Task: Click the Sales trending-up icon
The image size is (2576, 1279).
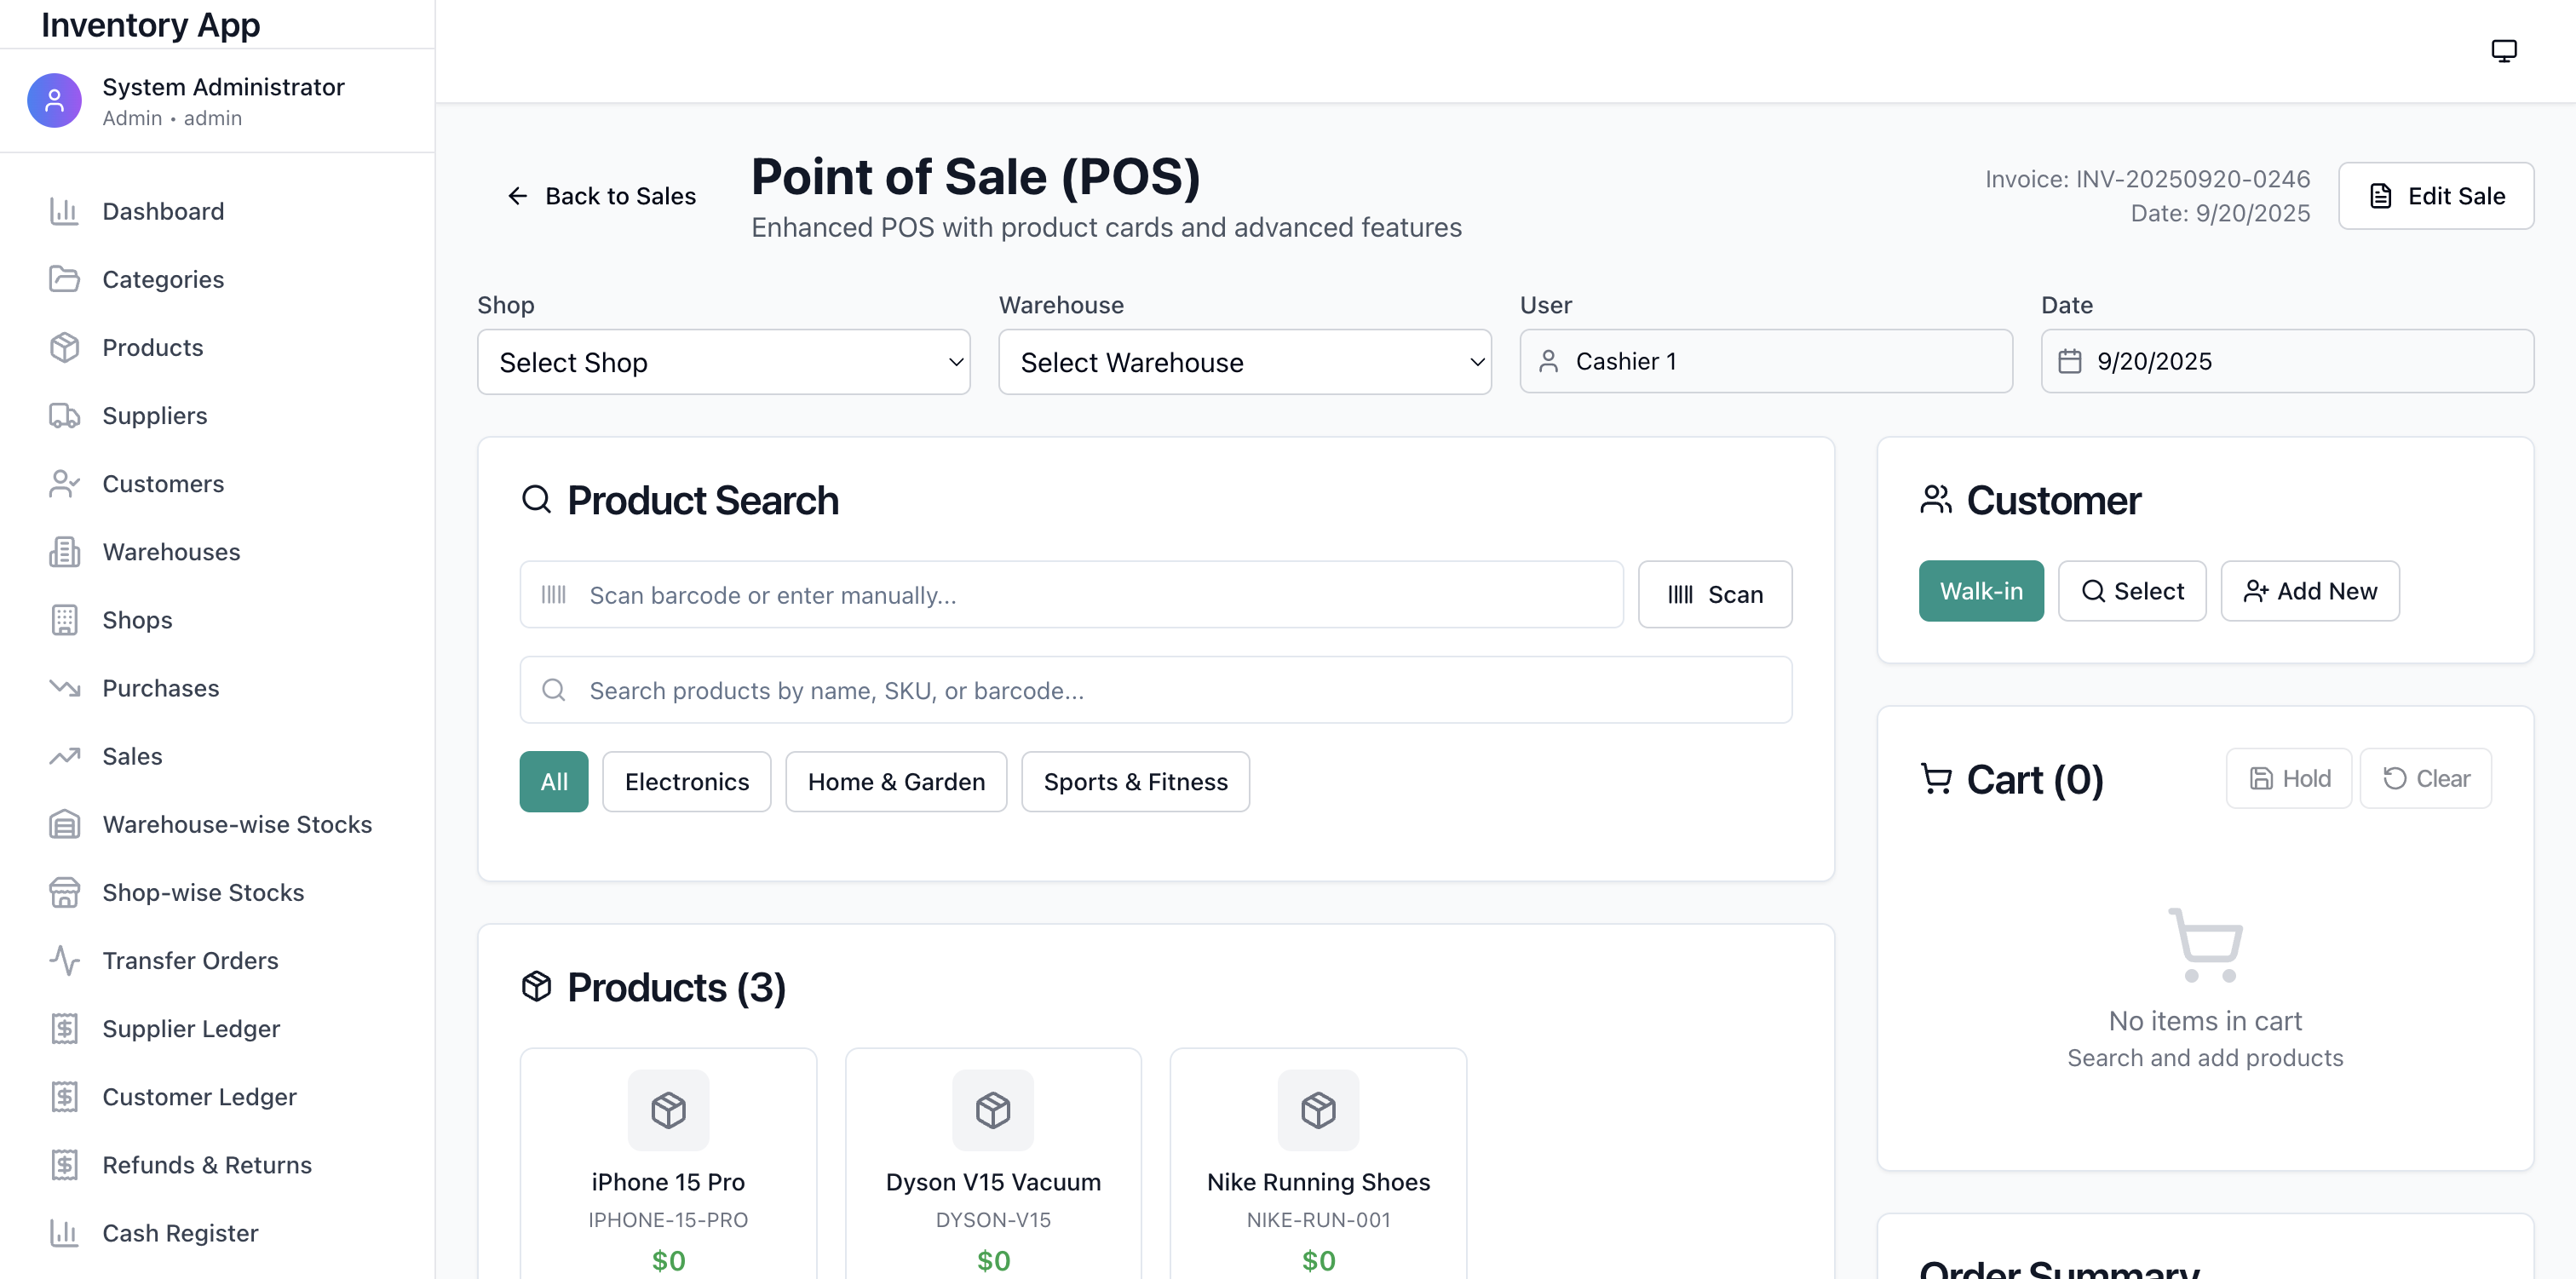Action: [x=64, y=756]
